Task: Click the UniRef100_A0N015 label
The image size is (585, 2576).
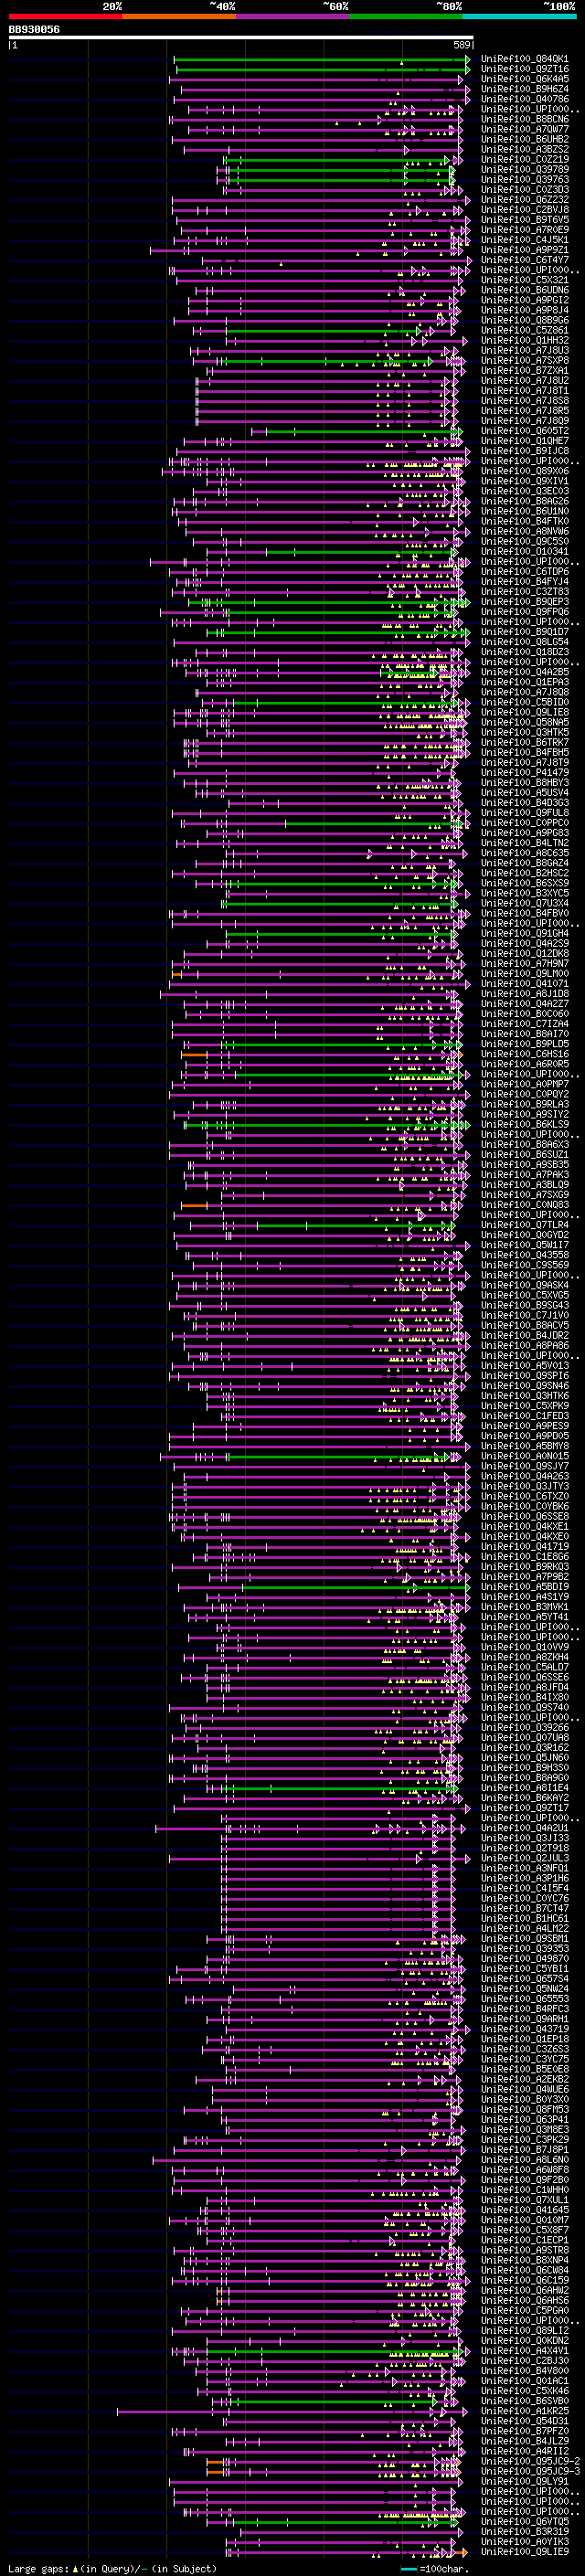Action: click(525, 1455)
